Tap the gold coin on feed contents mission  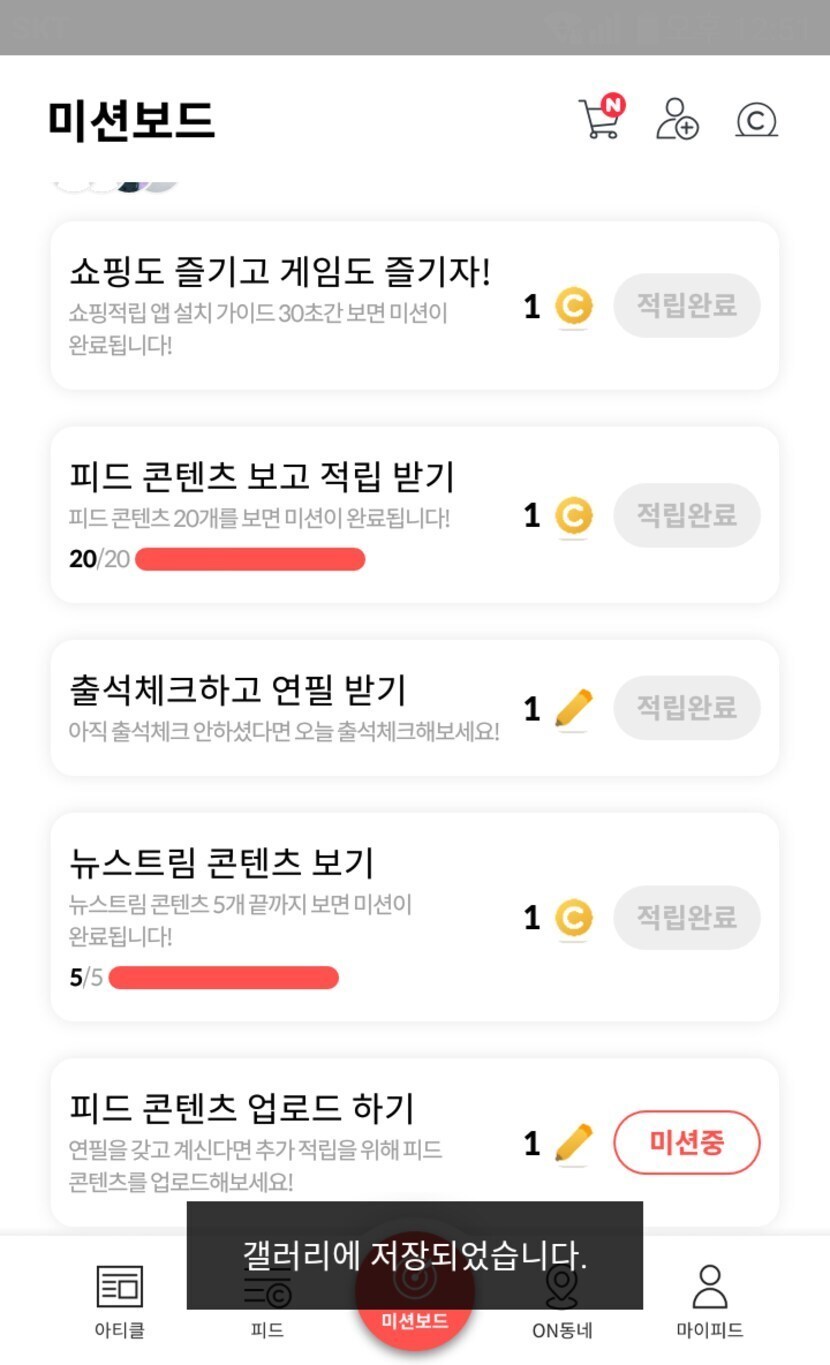point(573,516)
